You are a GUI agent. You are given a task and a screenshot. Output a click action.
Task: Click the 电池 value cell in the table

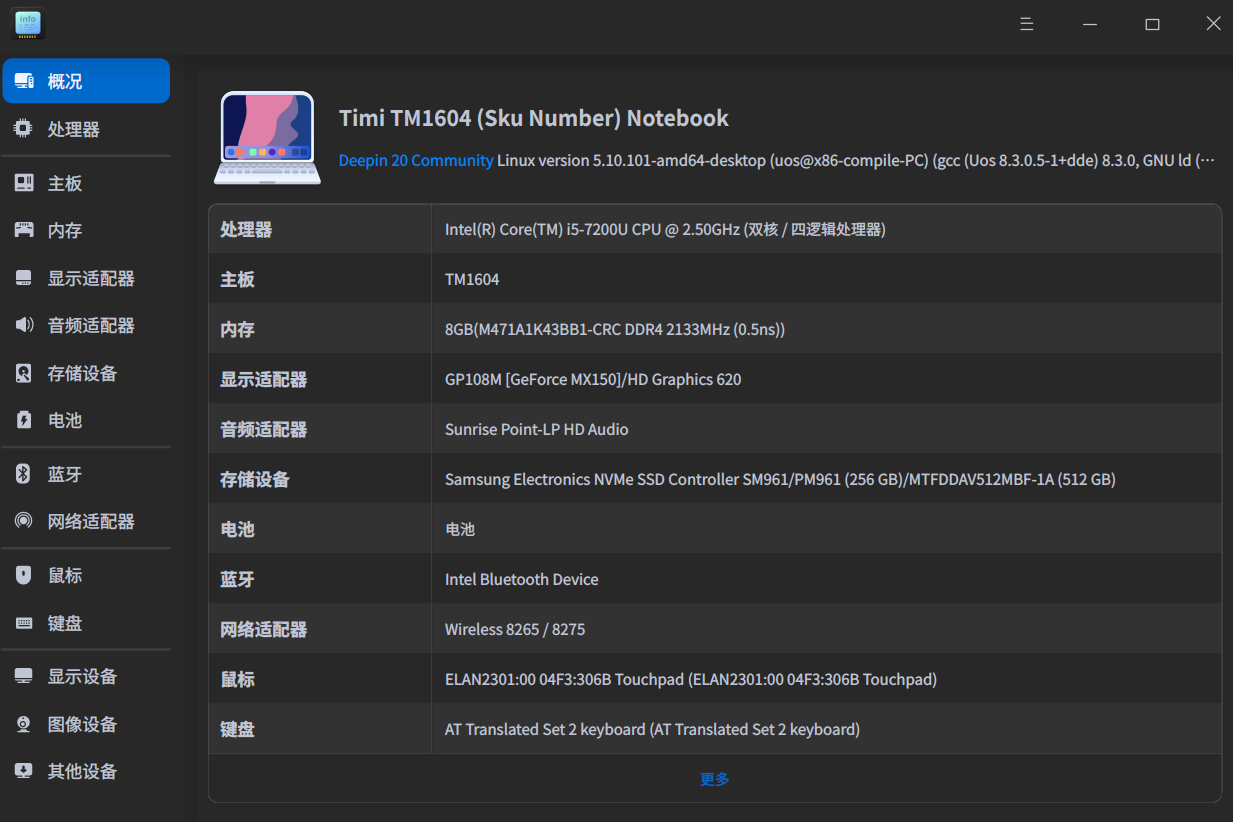pyautogui.click(x=460, y=529)
